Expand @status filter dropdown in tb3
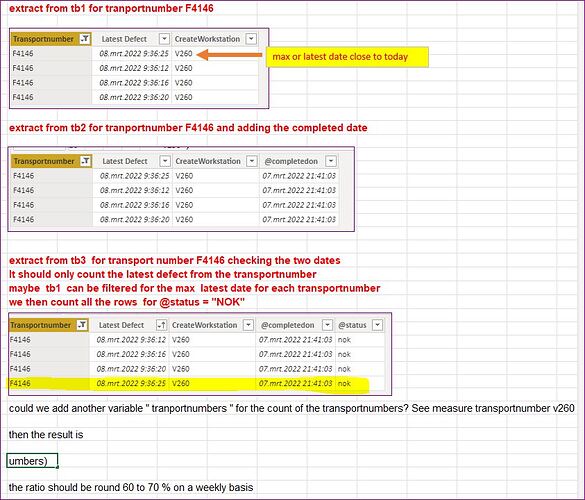This screenshot has width=585, height=500. pos(378,325)
